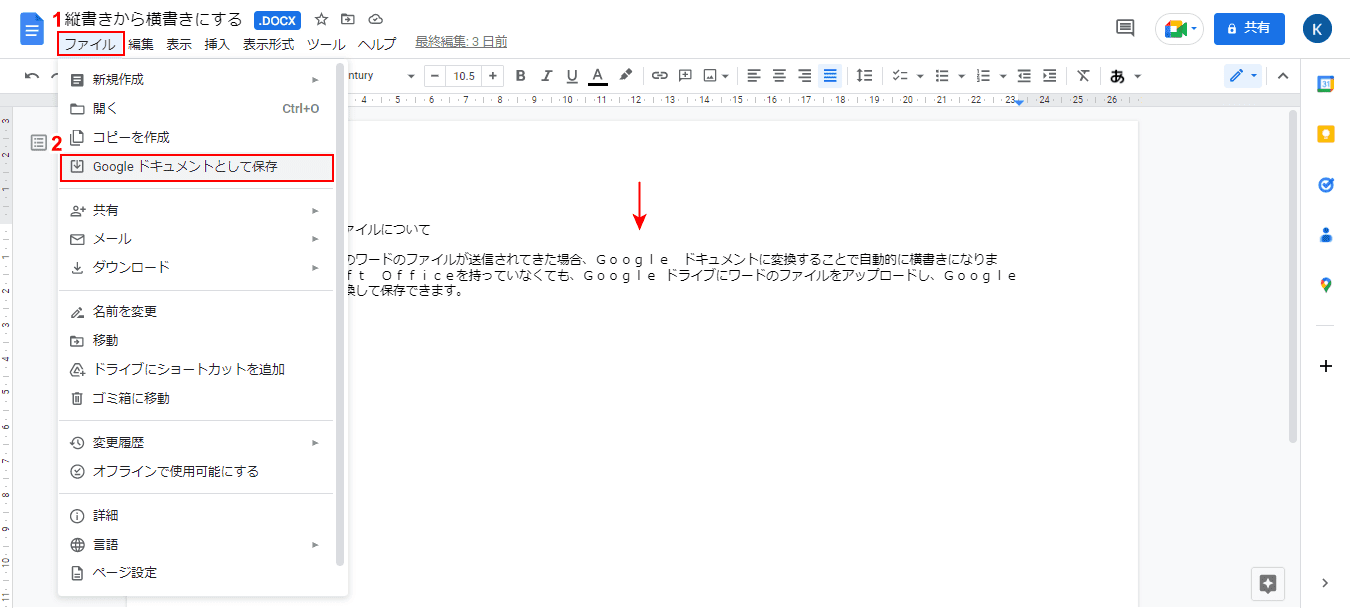Click the insert image icon

(711, 76)
